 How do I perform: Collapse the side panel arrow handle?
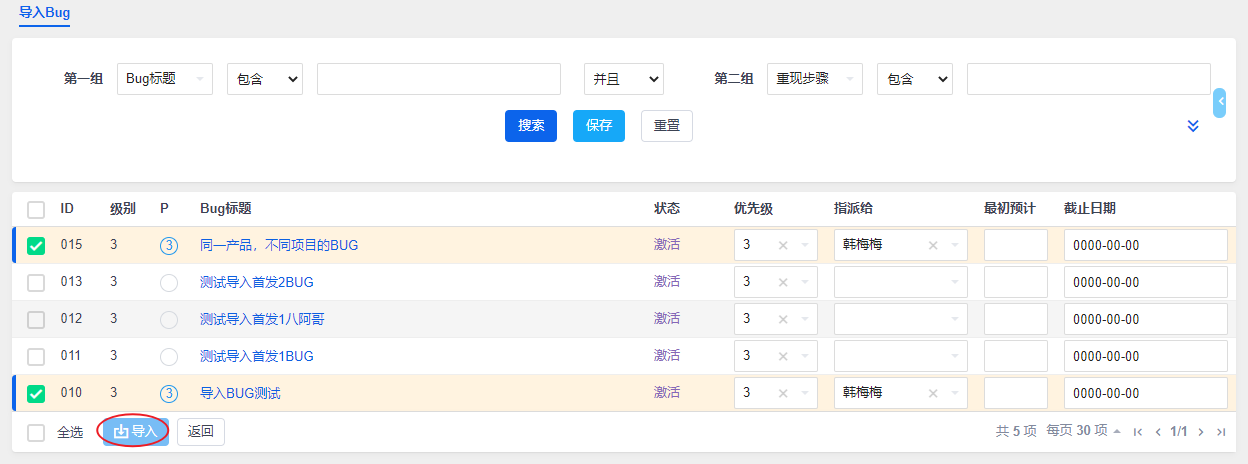[x=1220, y=103]
